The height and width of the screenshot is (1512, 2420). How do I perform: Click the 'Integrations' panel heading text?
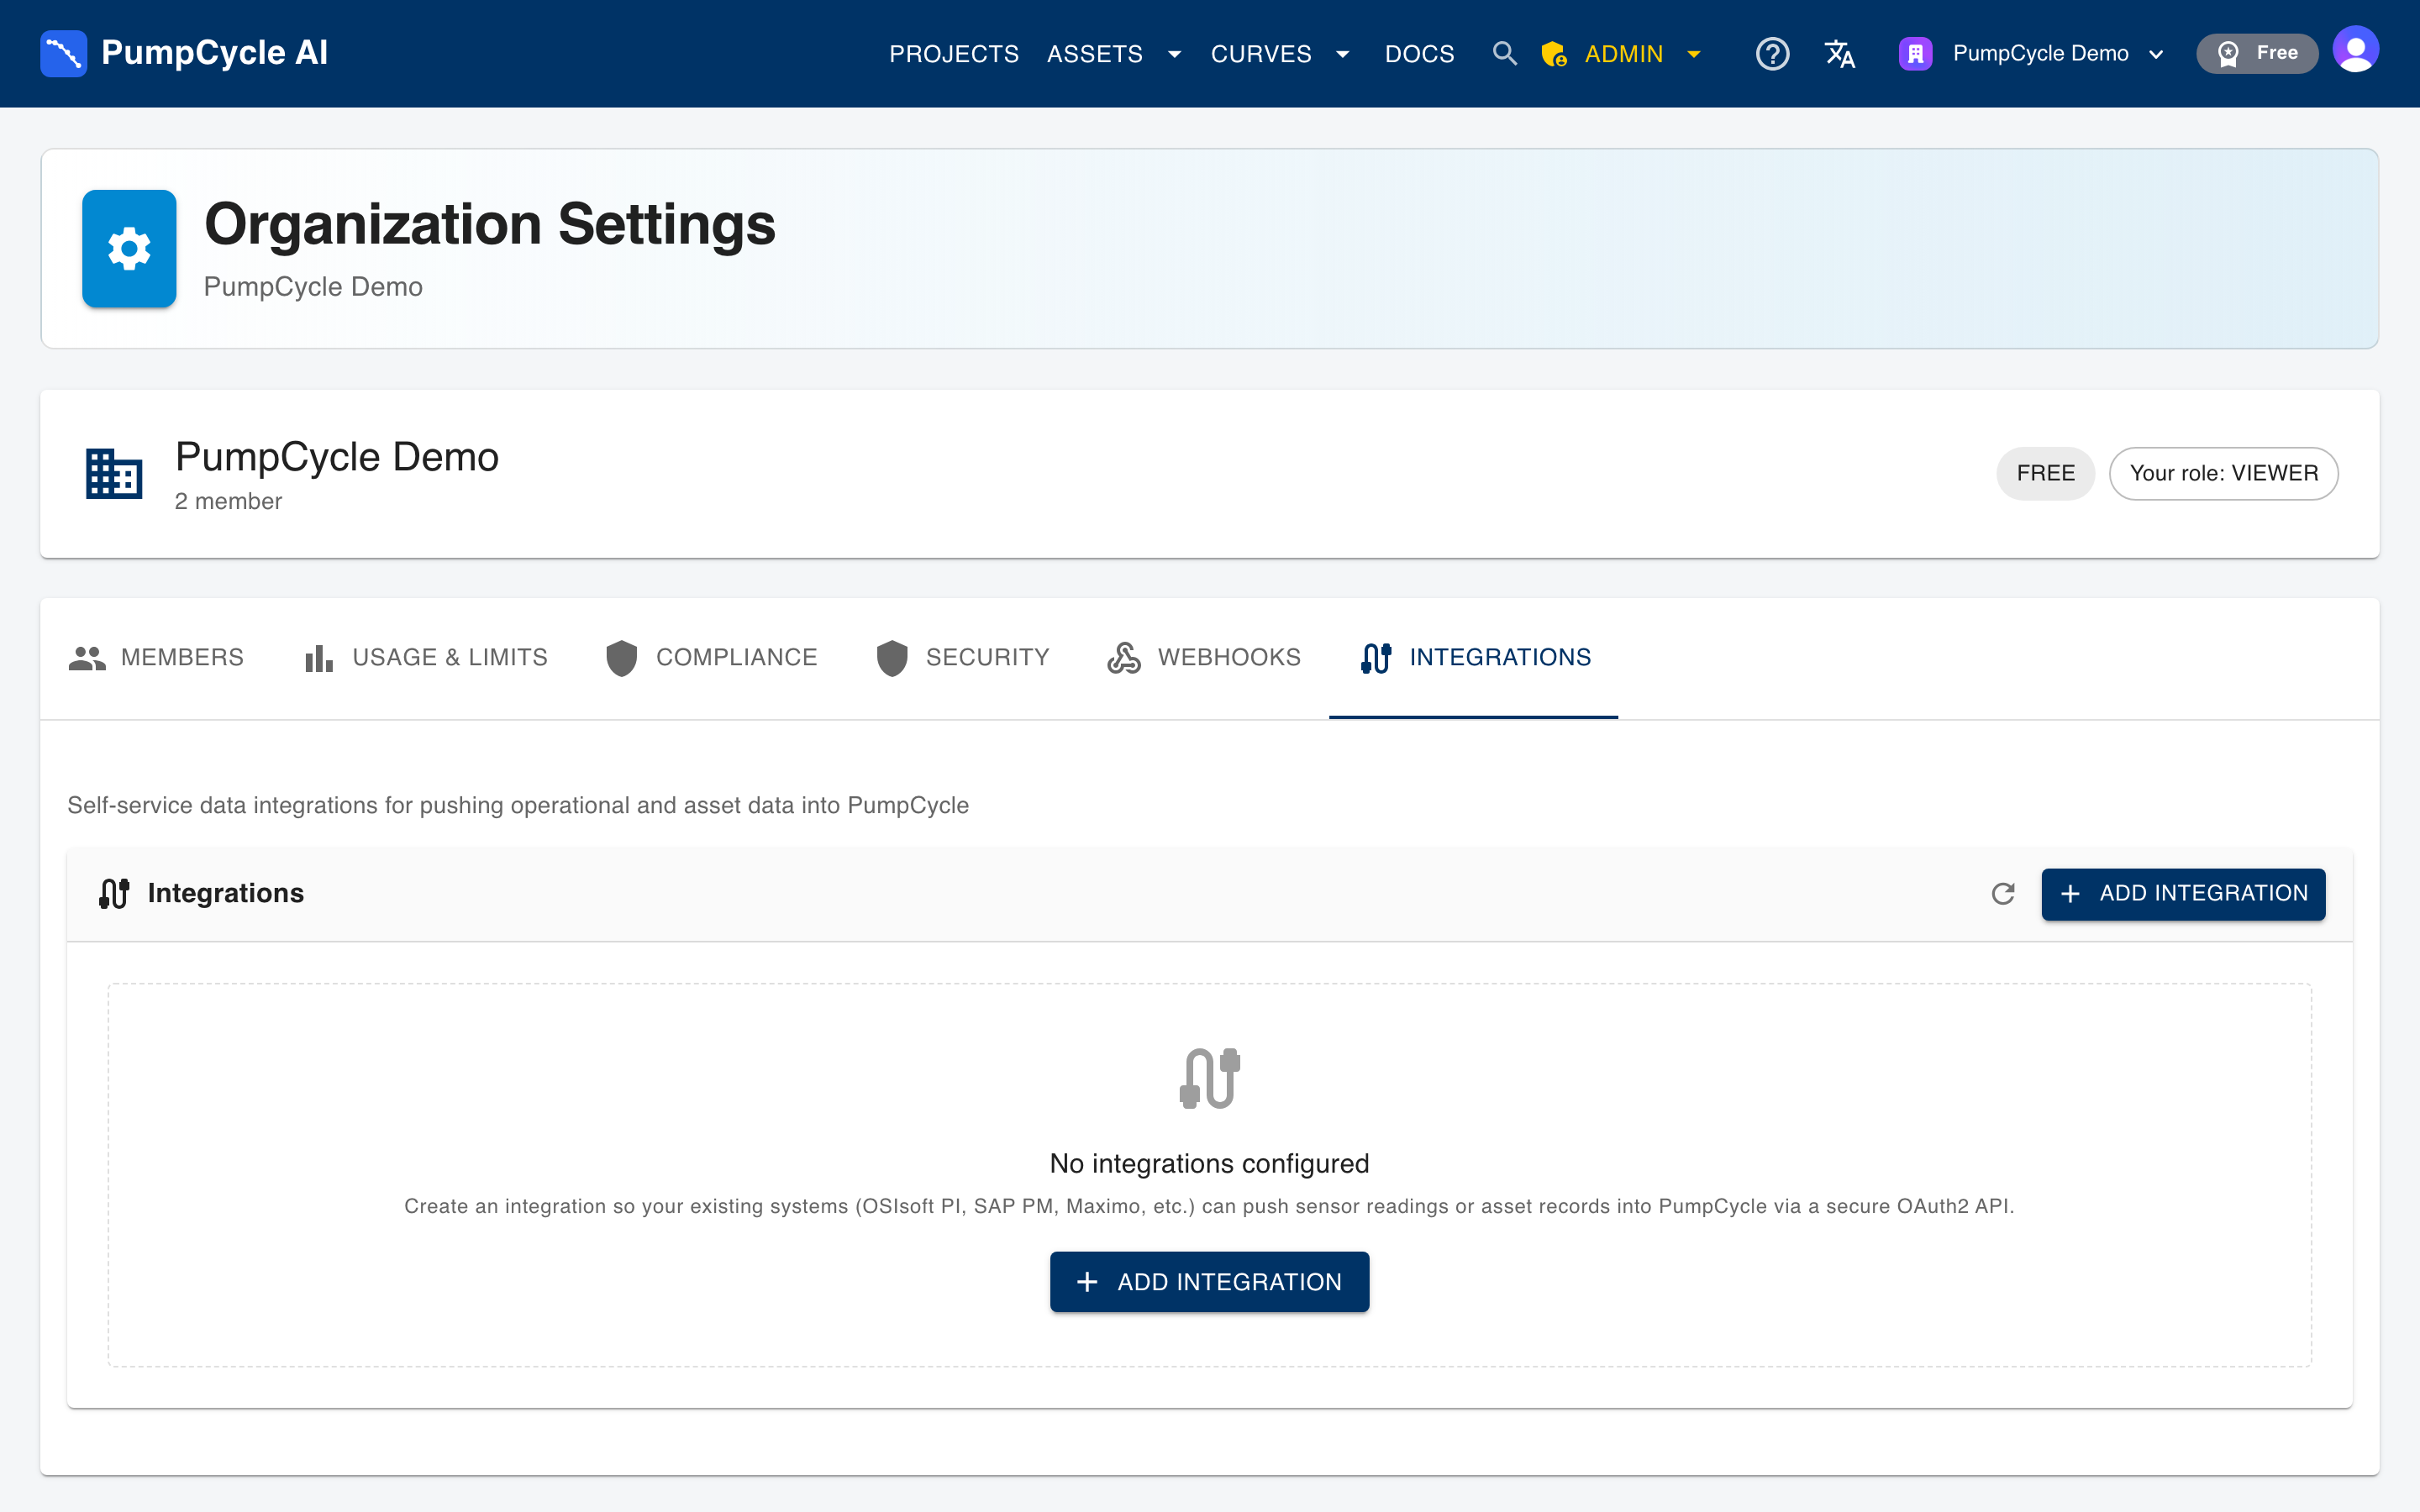(226, 893)
